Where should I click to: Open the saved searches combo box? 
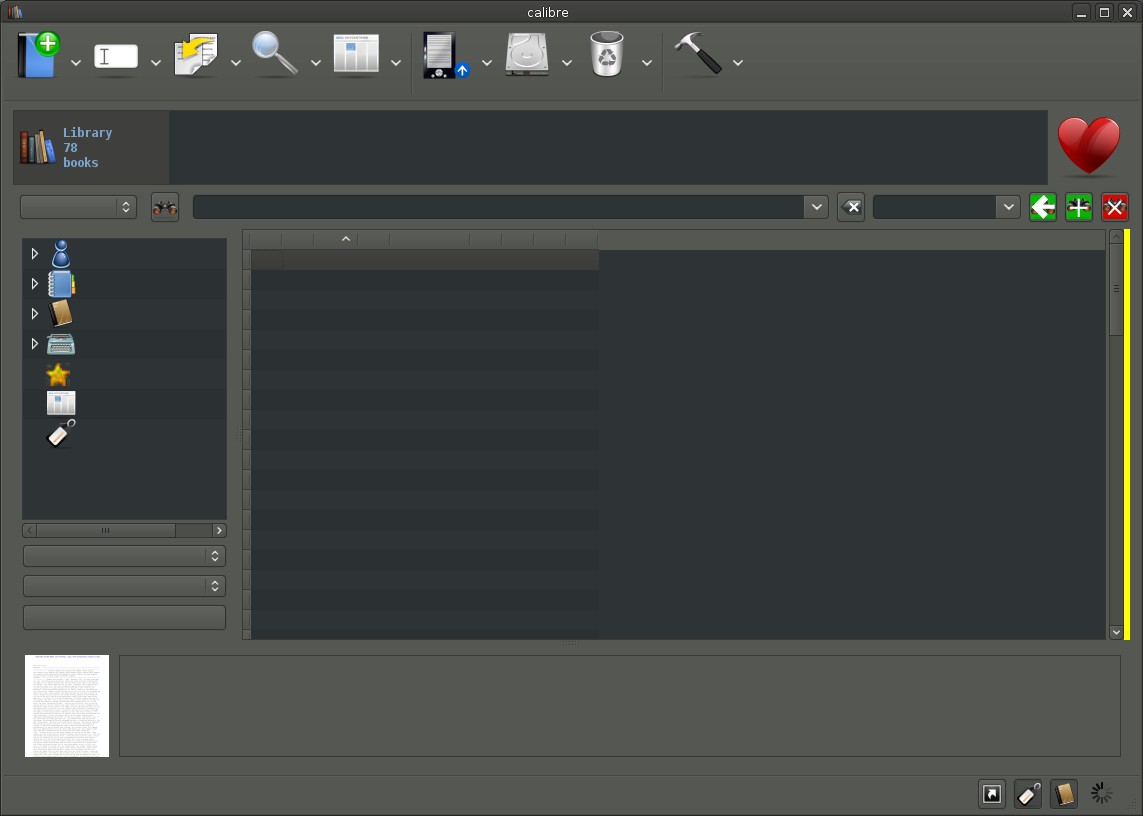[x=946, y=207]
